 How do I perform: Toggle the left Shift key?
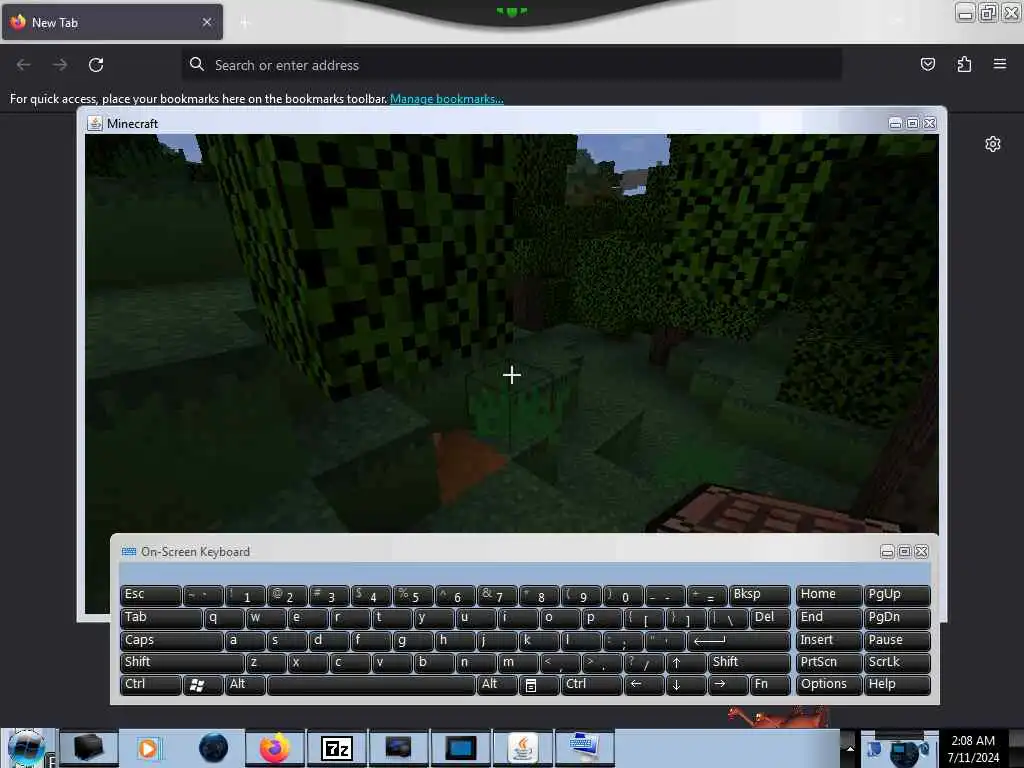click(182, 662)
